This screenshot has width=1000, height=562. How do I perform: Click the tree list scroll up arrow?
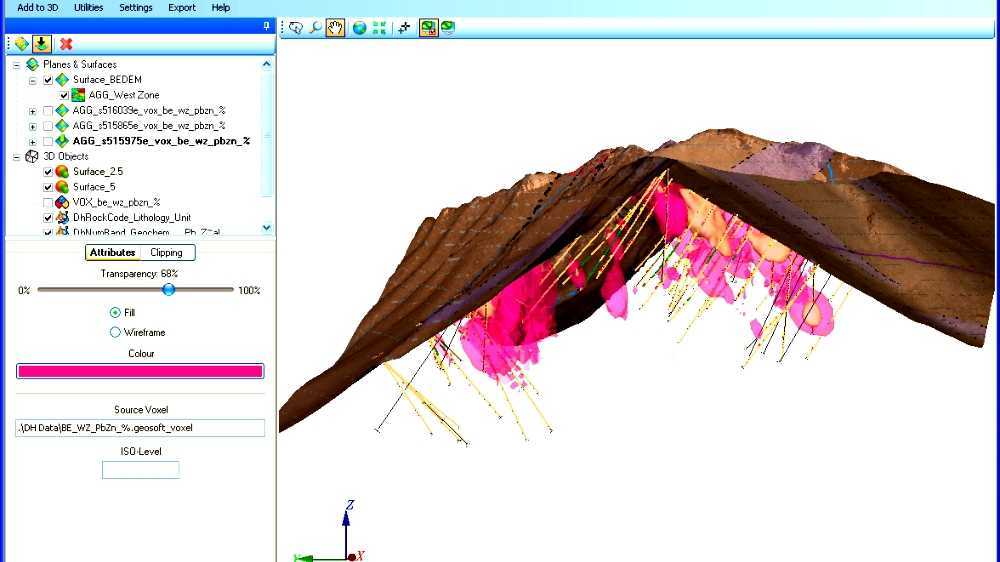(267, 64)
